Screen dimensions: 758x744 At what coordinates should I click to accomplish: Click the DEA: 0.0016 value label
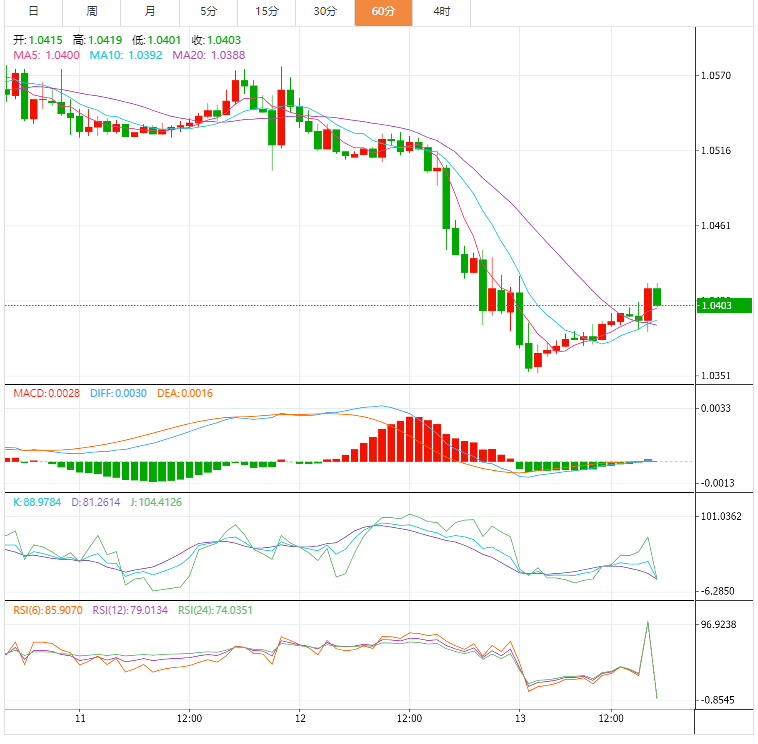185,394
